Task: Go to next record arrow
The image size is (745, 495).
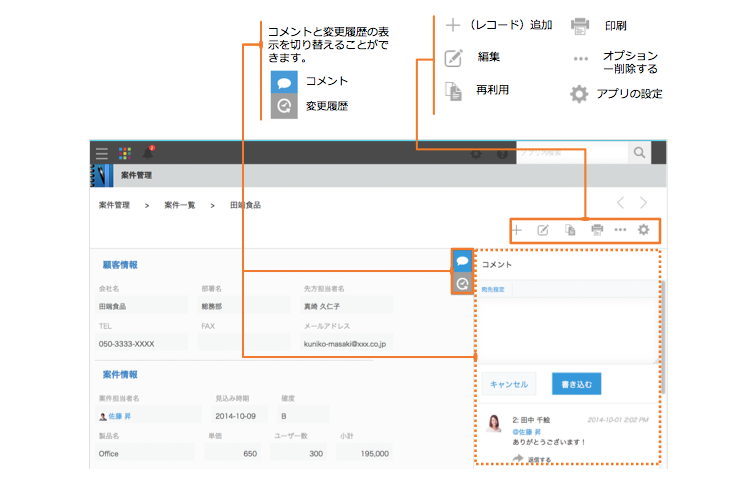Action: click(x=644, y=203)
